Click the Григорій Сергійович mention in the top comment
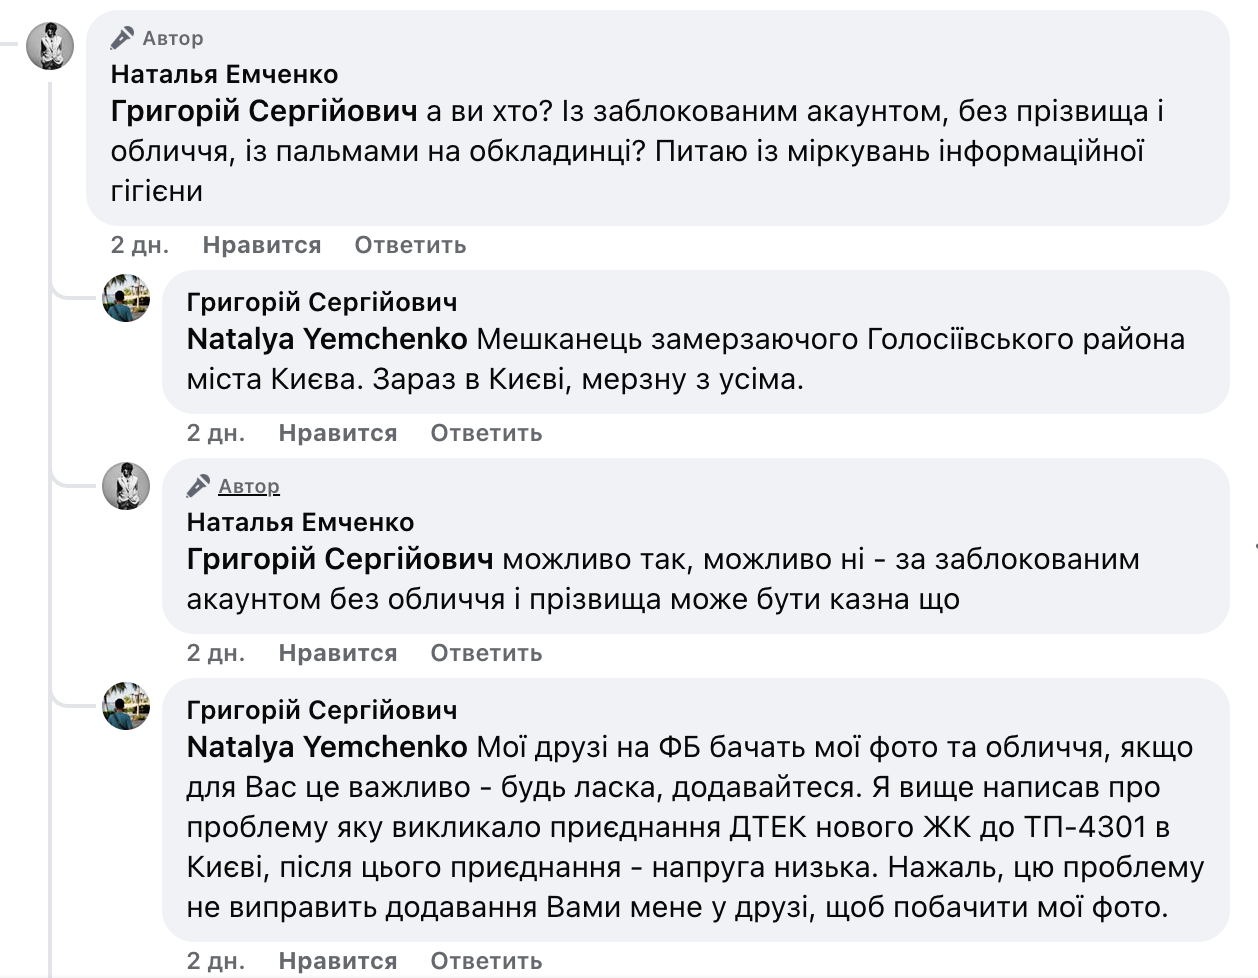This screenshot has width=1258, height=978. (x=264, y=111)
